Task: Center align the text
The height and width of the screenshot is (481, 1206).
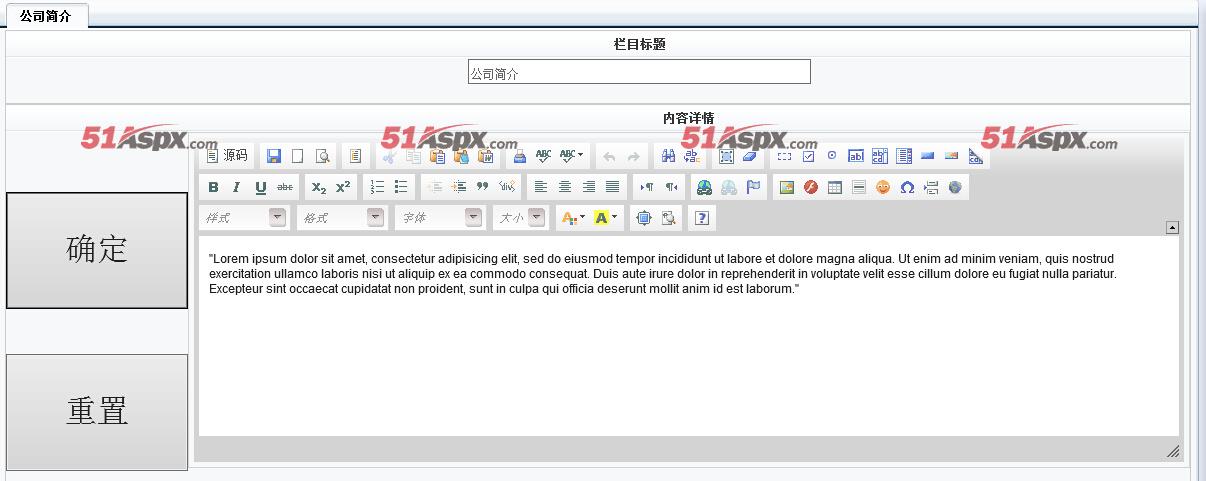Action: coord(565,187)
